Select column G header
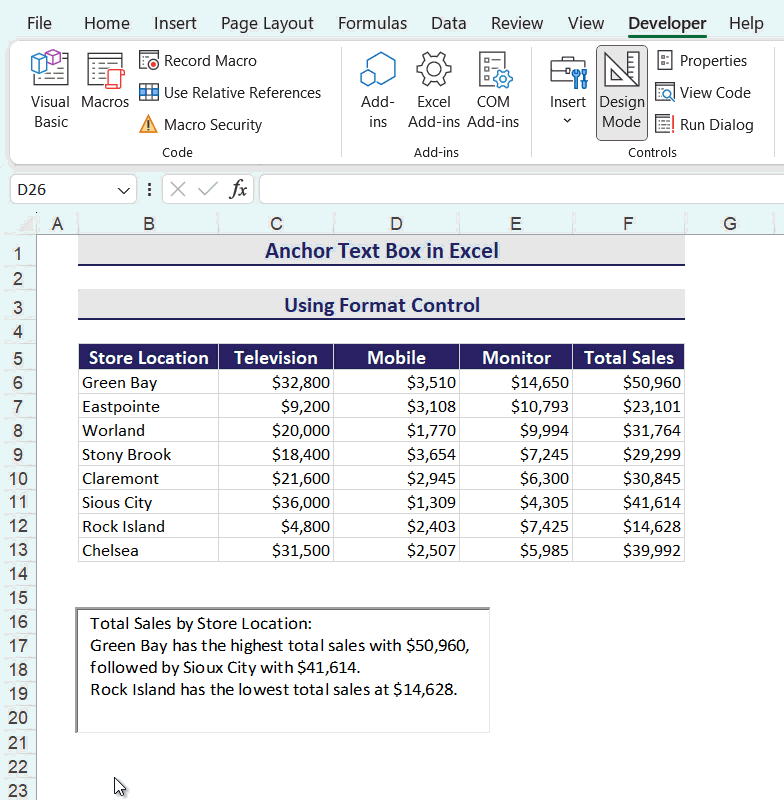The height and width of the screenshot is (800, 784). tap(730, 223)
